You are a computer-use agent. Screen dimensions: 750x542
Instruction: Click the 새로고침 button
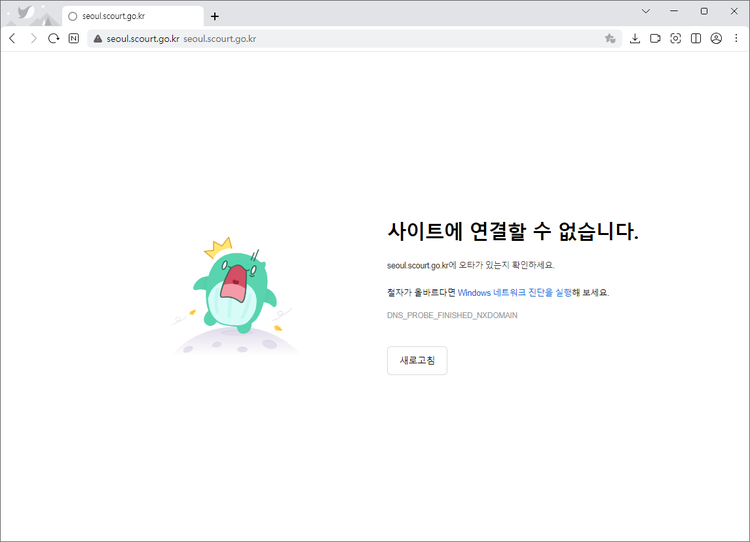pos(417,360)
